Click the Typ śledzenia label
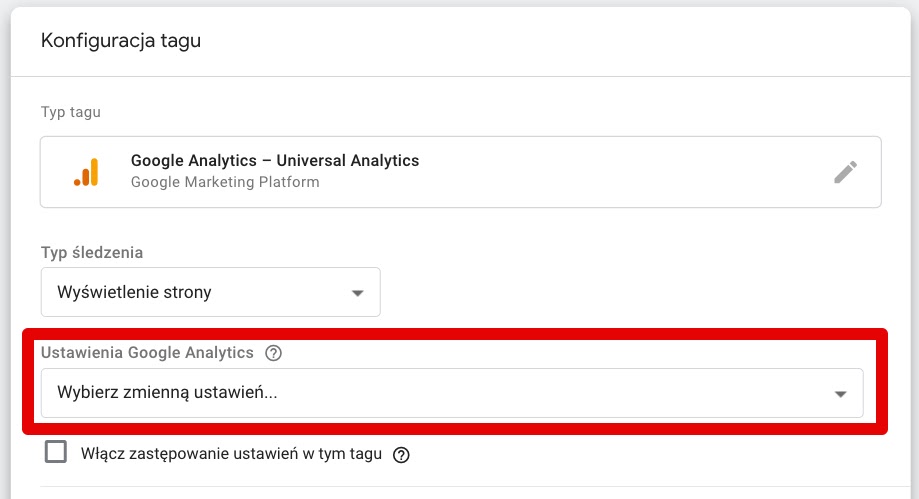The height and width of the screenshot is (499, 919). tap(92, 253)
